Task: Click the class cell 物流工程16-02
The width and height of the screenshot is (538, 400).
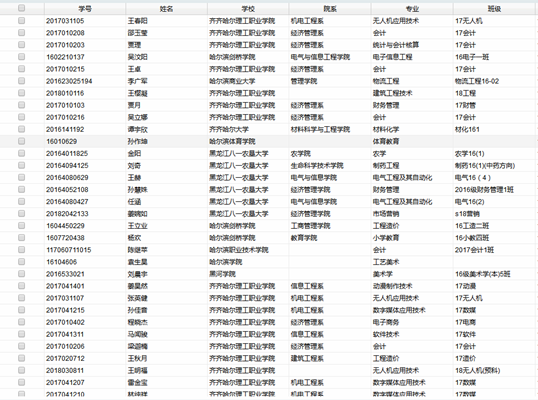Action: 477,81
